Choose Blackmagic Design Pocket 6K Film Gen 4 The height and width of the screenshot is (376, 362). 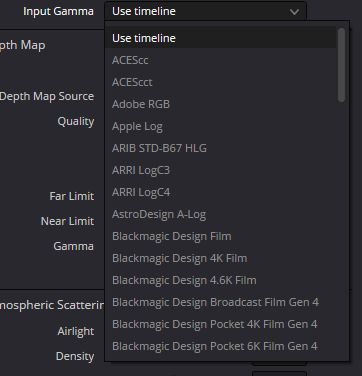(220, 346)
